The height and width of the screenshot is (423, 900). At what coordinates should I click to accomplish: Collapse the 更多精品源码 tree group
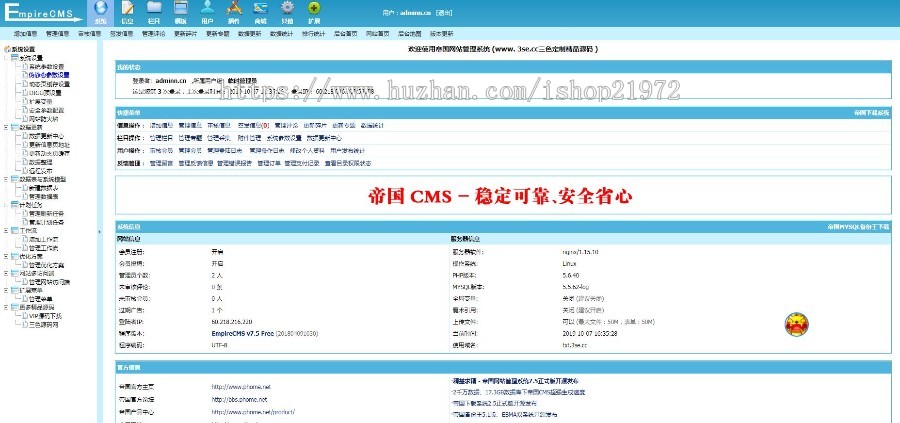[6, 308]
